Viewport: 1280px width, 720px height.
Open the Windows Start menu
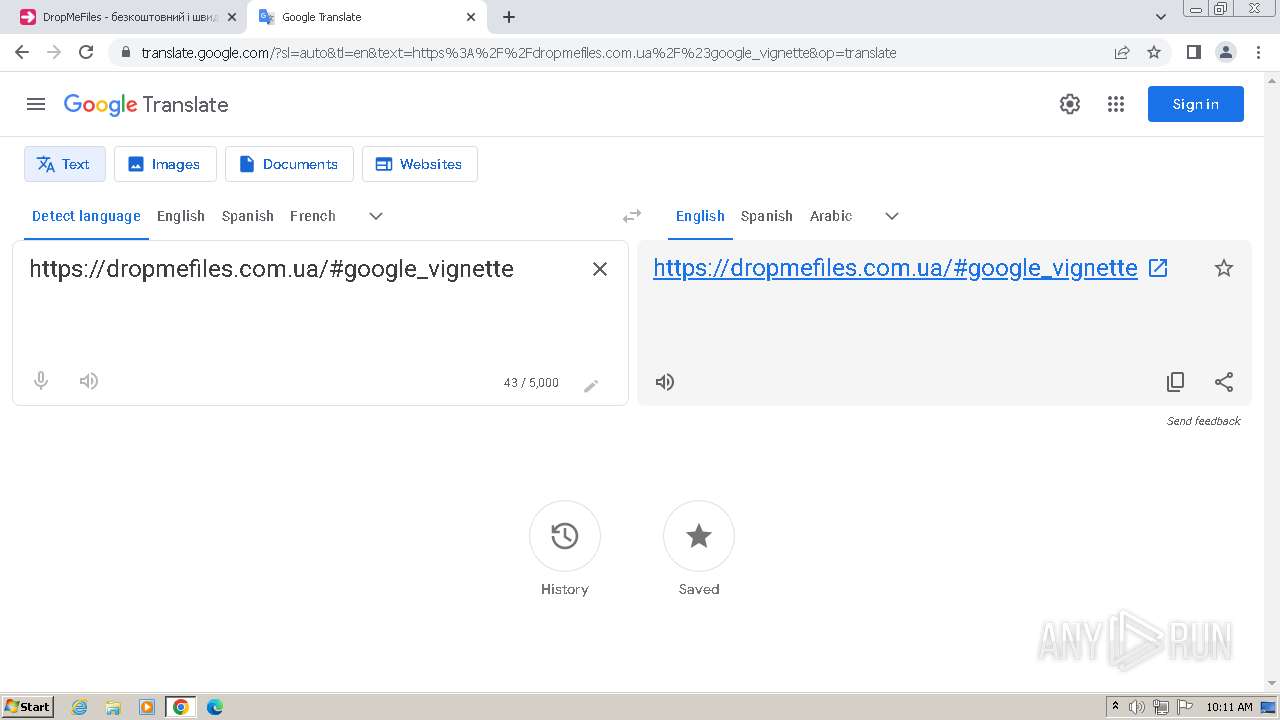point(28,707)
